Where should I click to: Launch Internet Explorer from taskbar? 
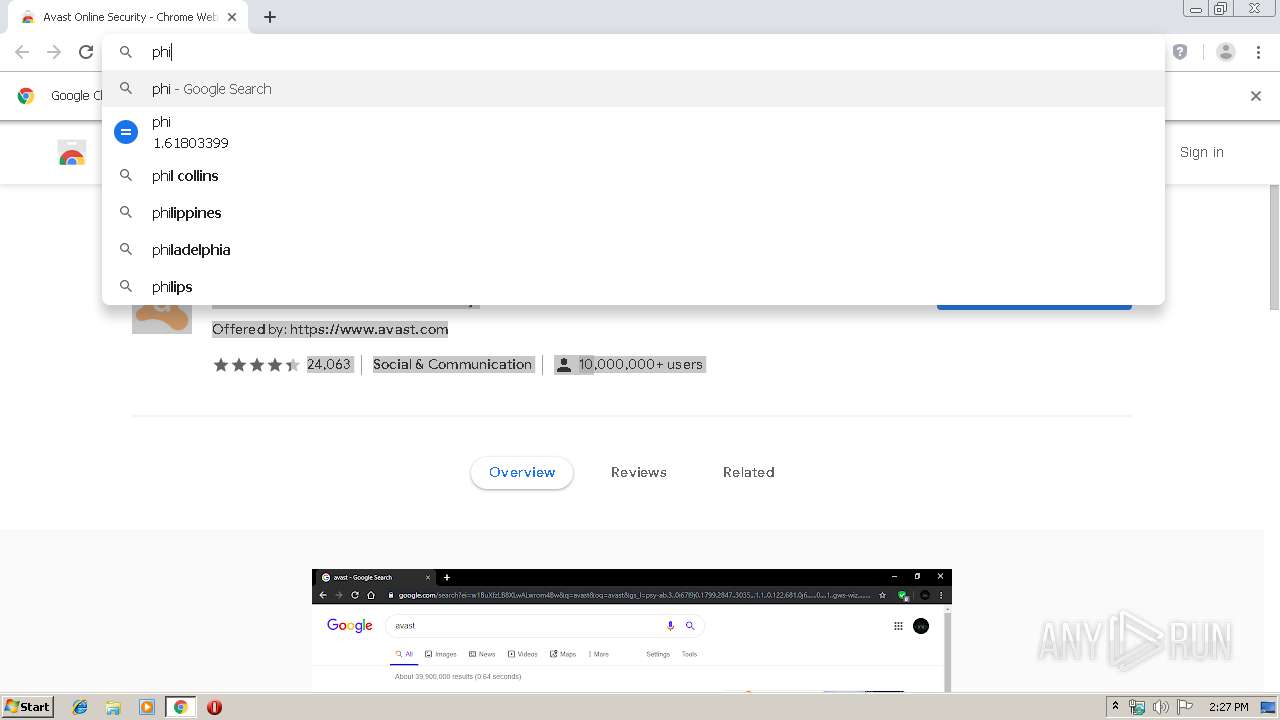click(80, 707)
